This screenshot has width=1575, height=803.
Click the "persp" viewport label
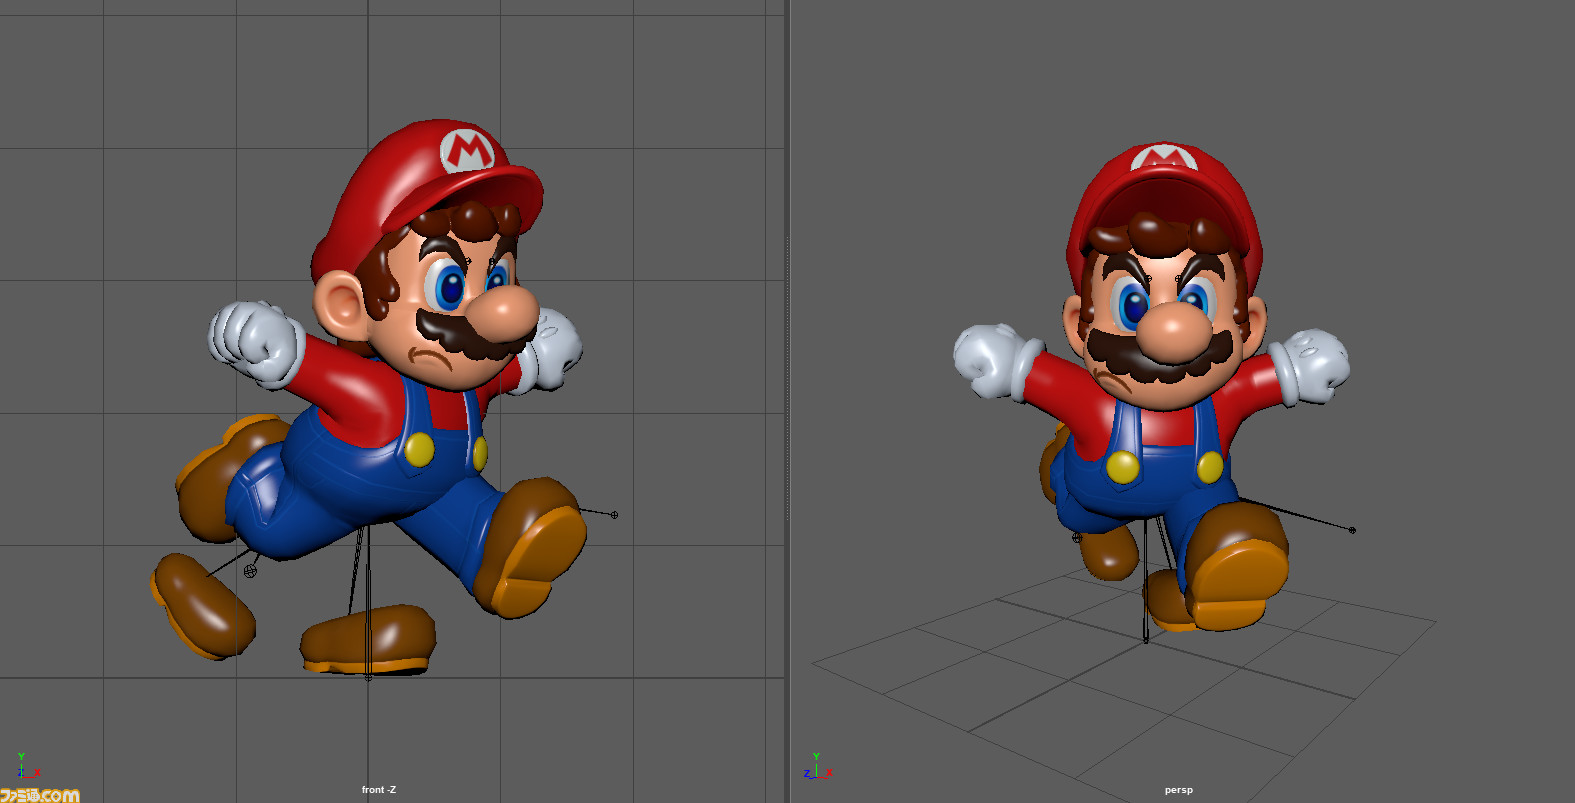(x=1178, y=790)
